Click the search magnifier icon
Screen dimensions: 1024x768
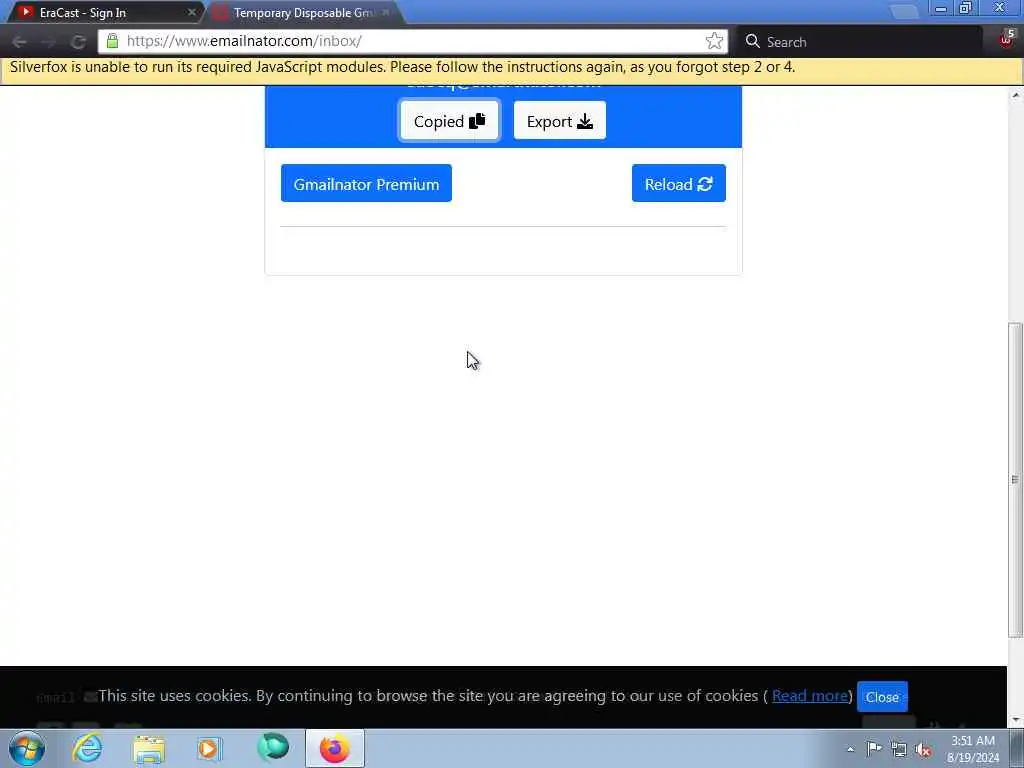752,41
